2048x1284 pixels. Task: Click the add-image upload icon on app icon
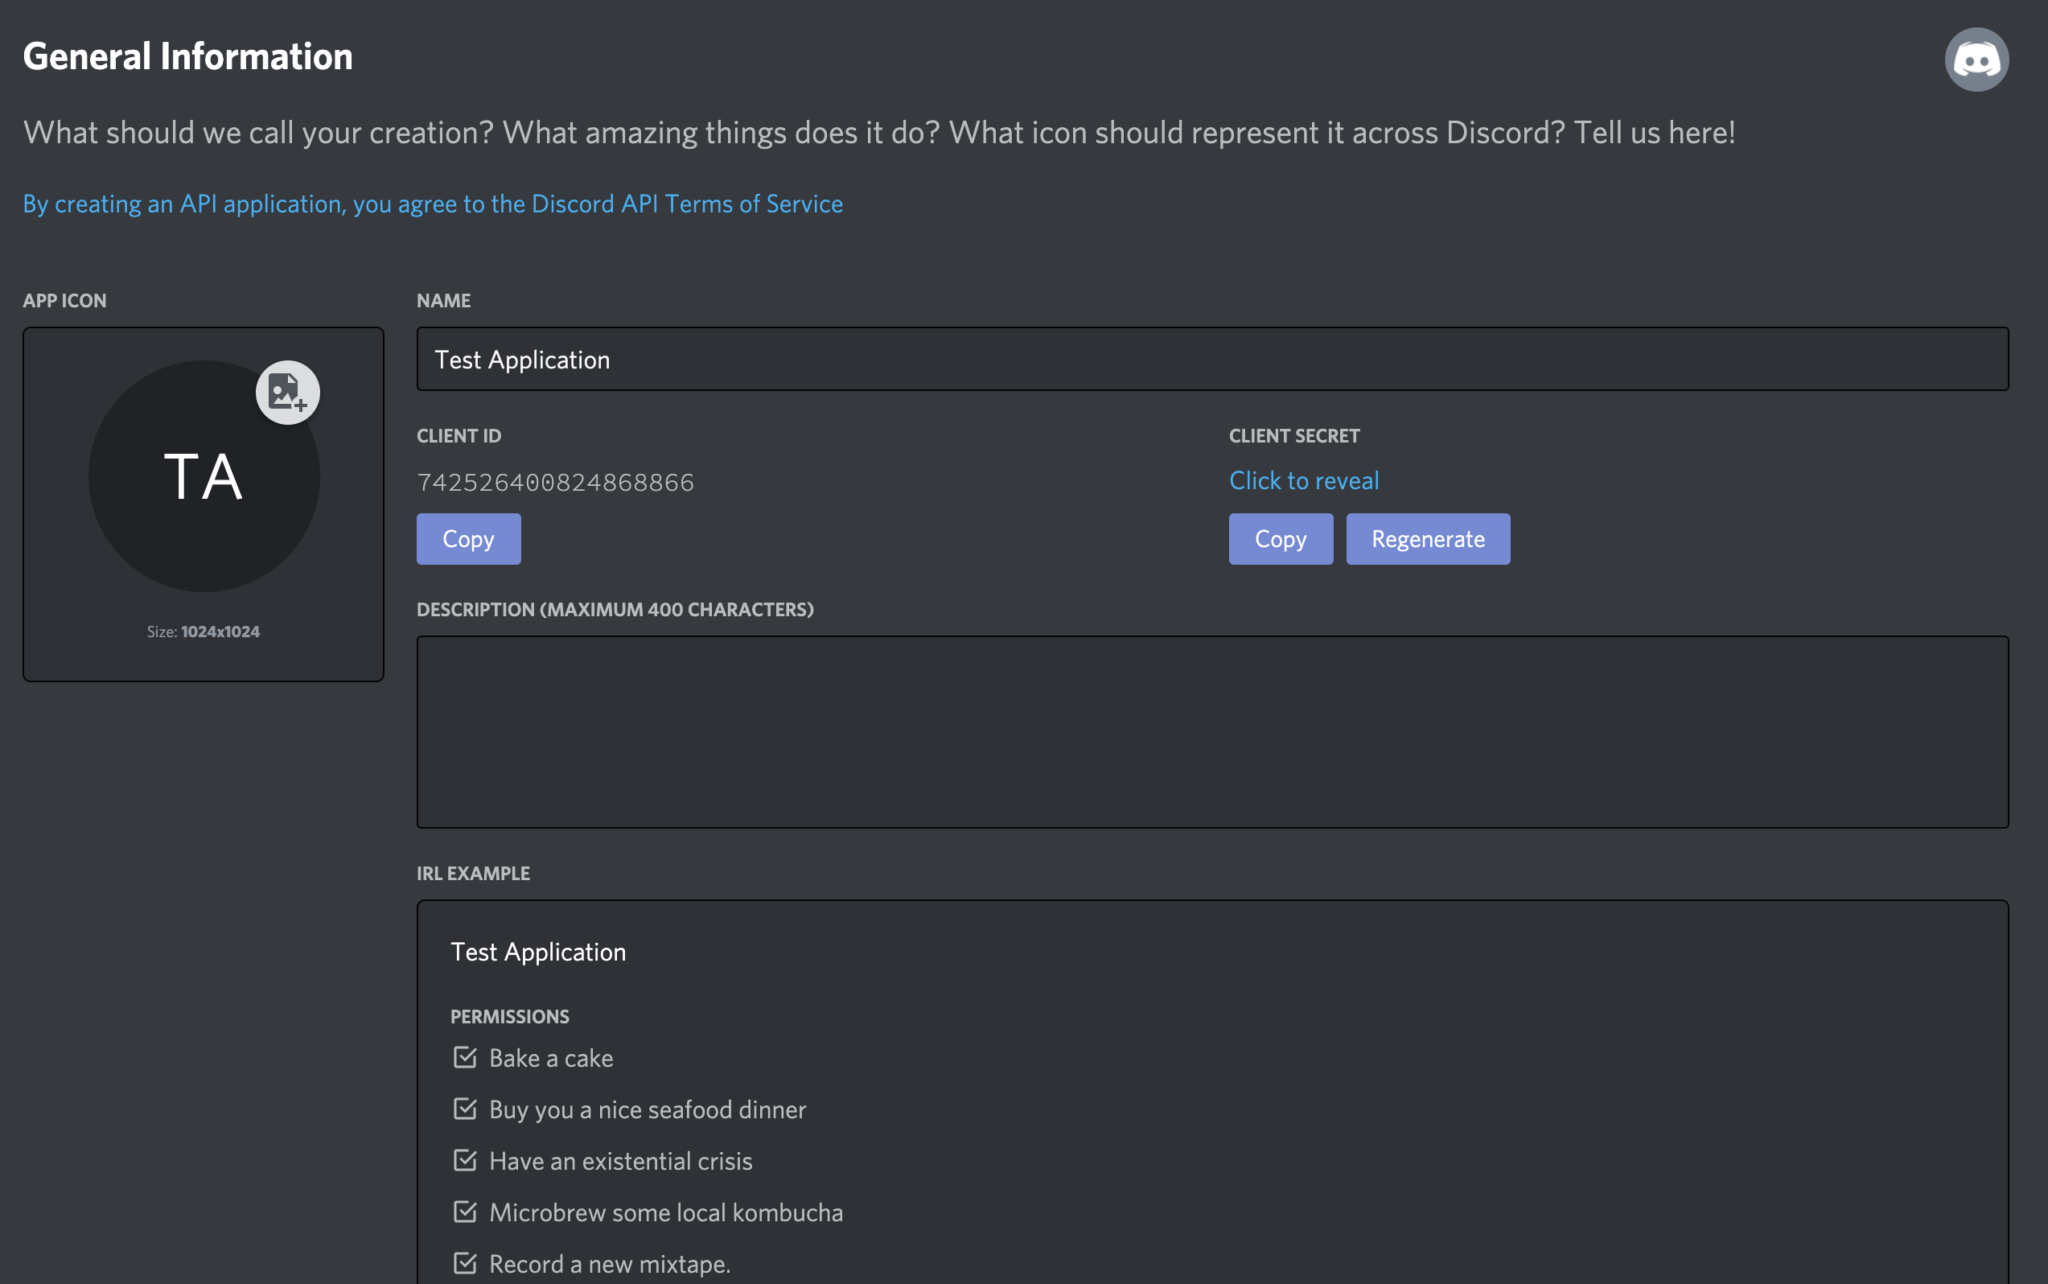pos(286,392)
